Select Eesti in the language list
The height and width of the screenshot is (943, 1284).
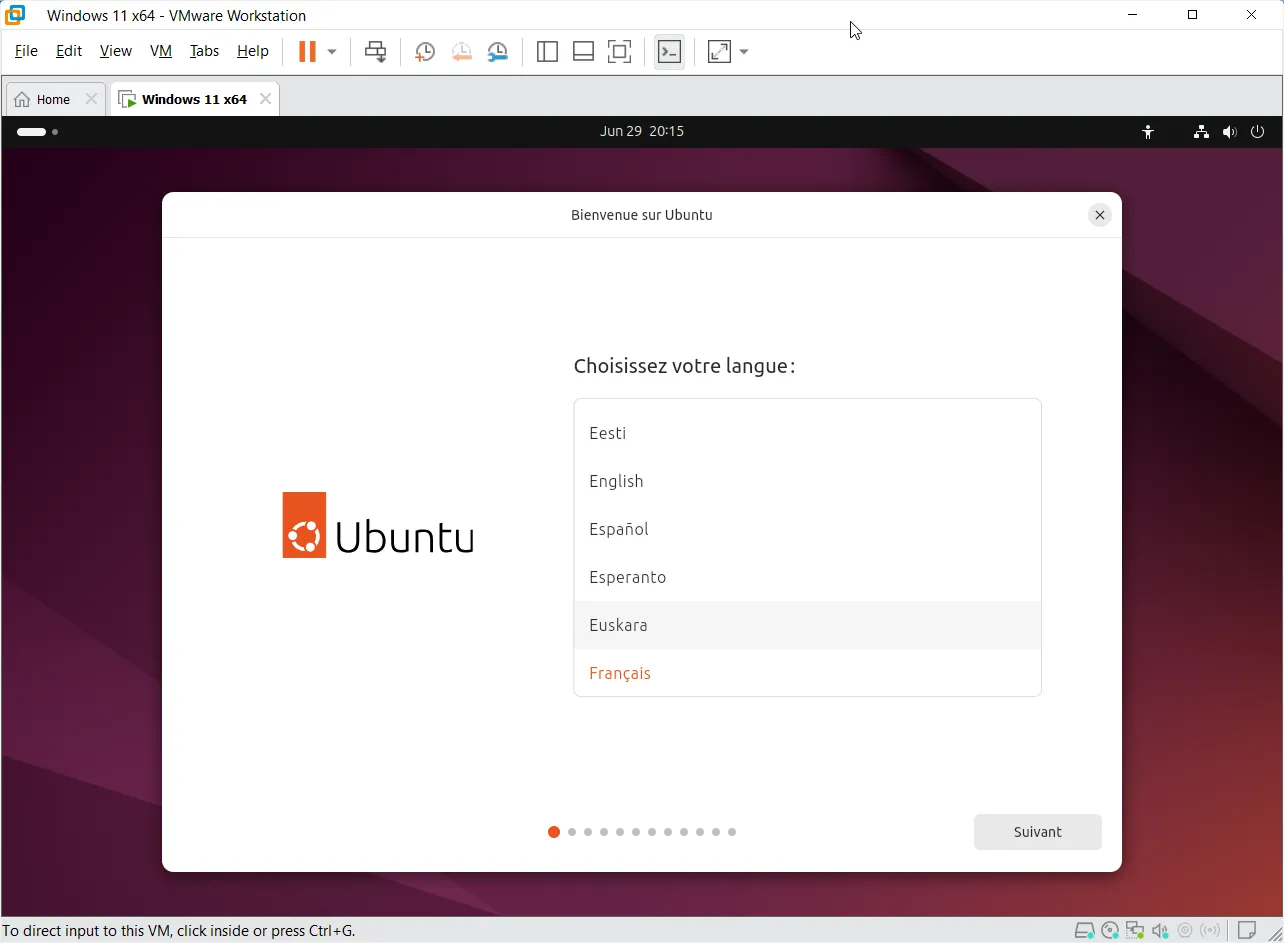pyautogui.click(x=807, y=433)
